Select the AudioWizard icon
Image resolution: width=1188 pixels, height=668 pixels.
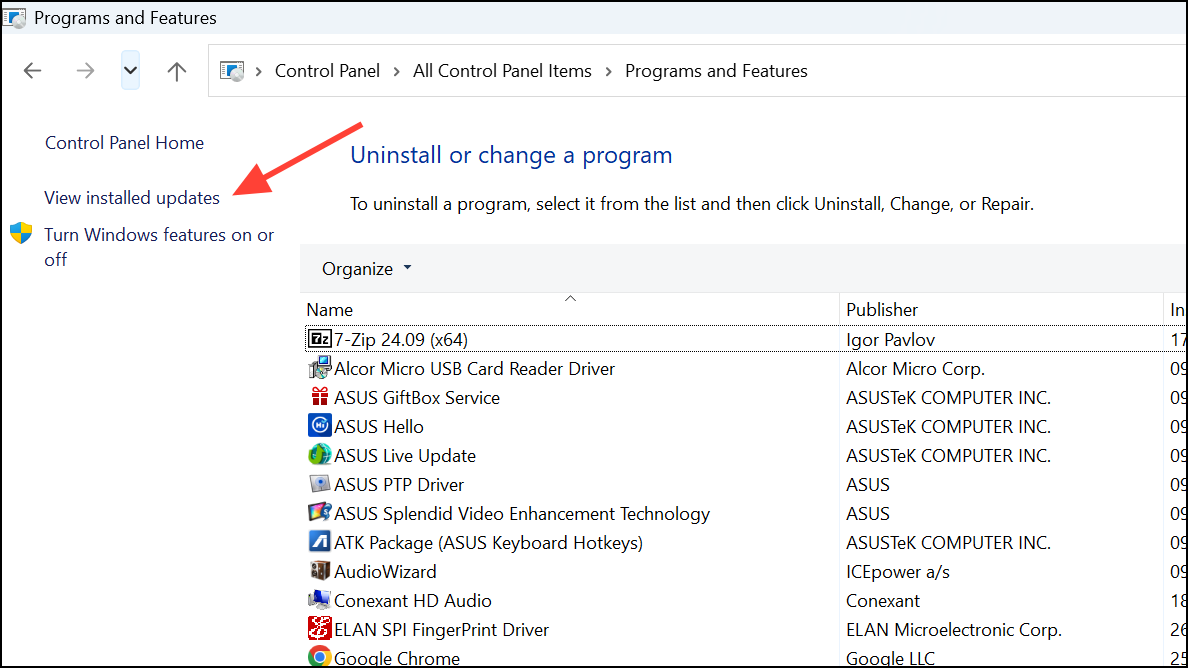319,572
